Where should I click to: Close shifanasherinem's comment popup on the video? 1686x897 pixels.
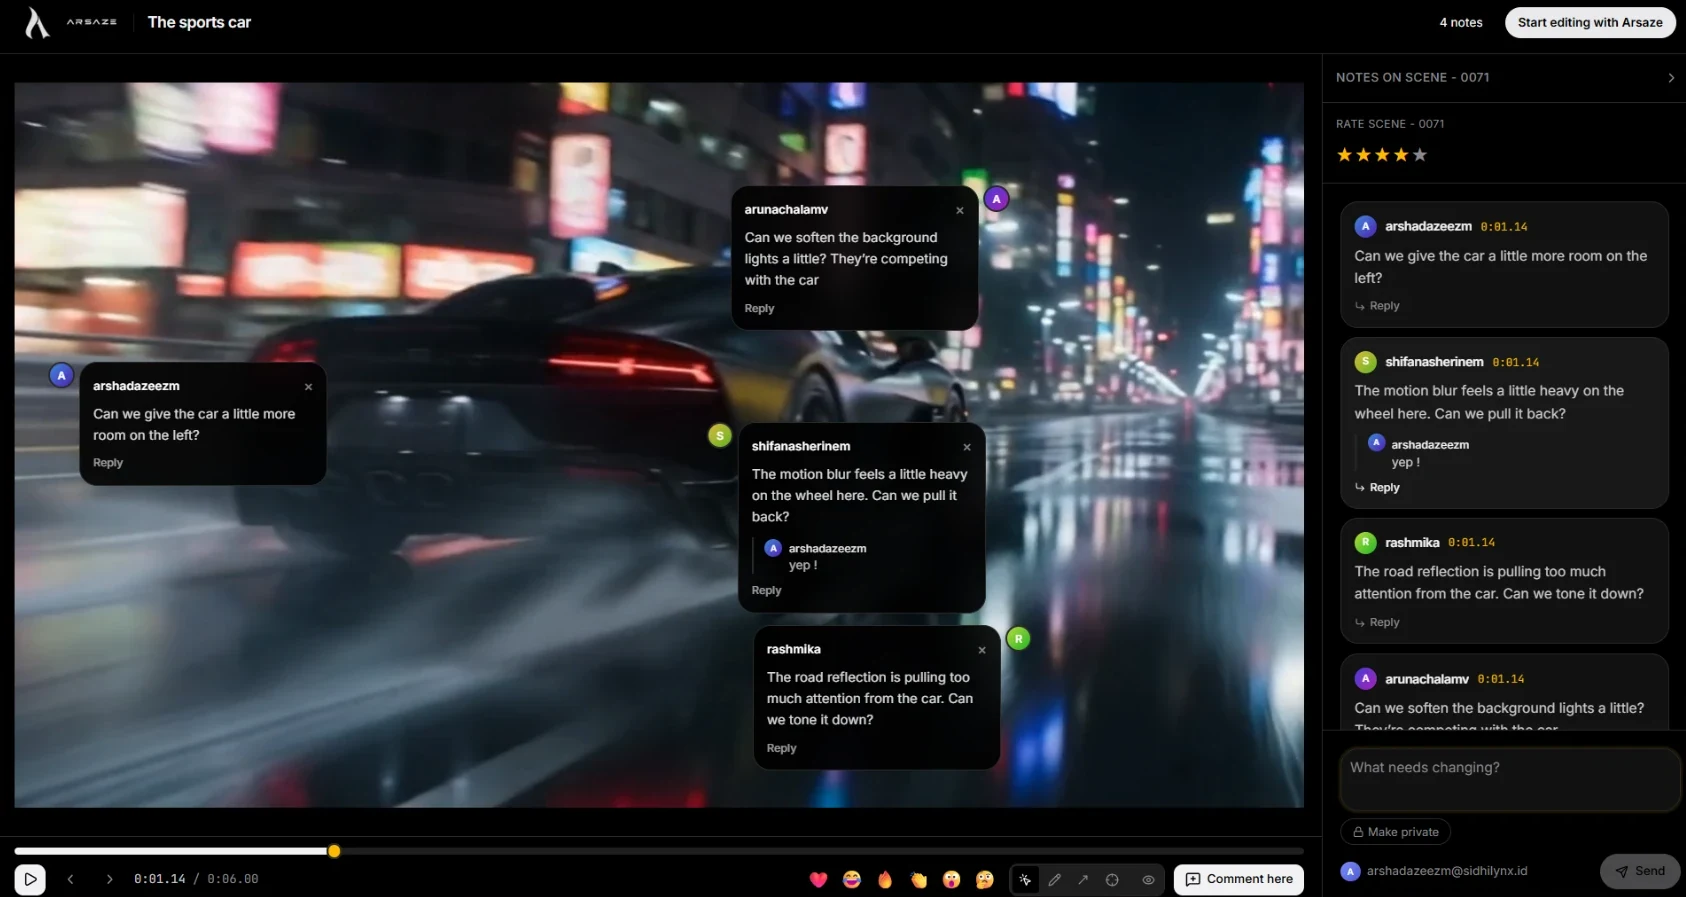pos(967,447)
